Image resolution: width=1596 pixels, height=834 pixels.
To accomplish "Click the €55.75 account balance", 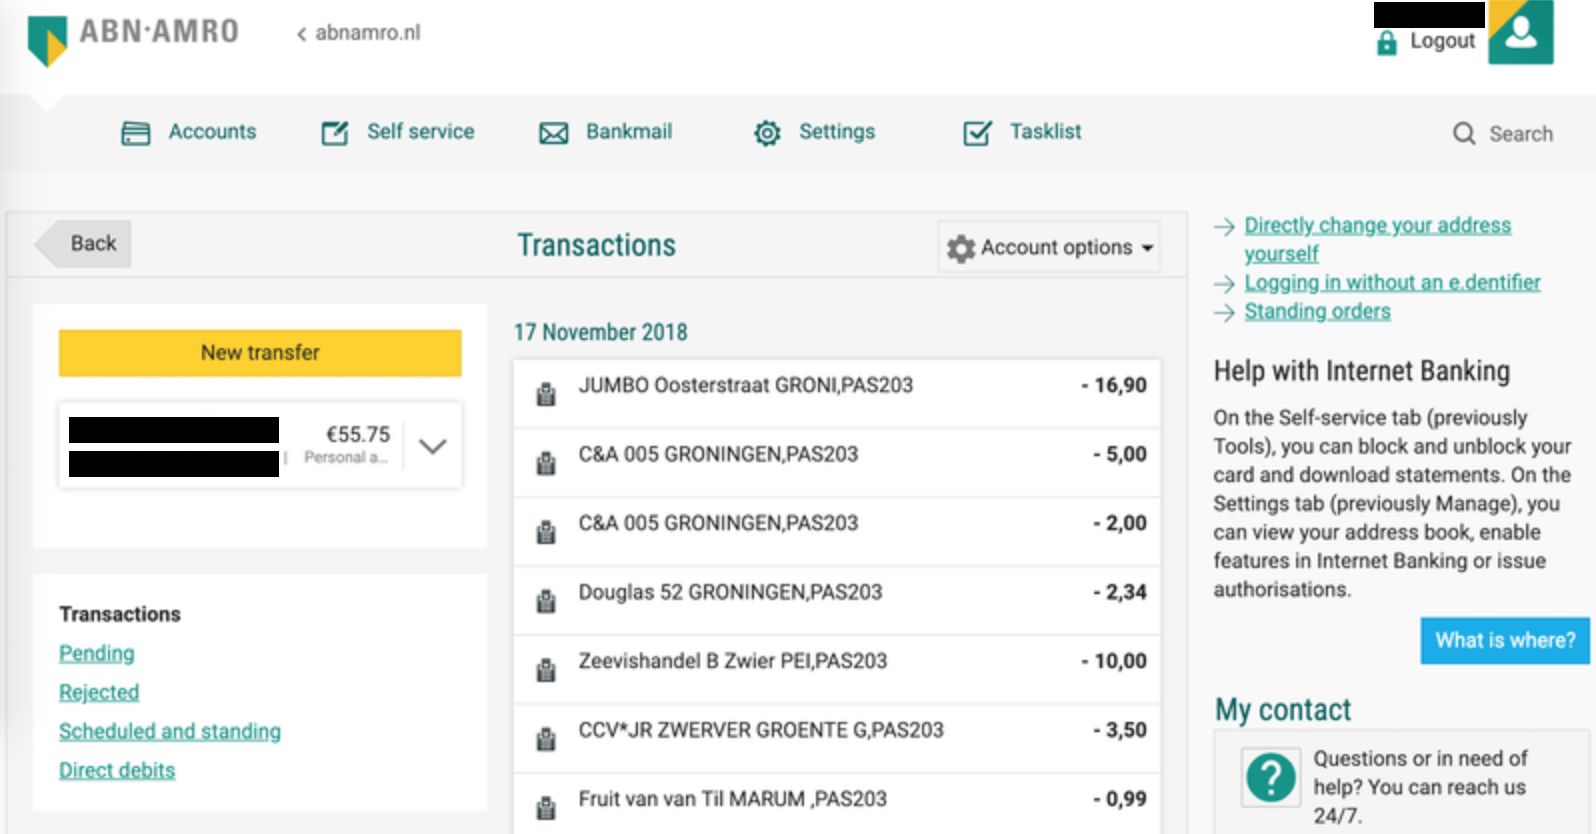I will [x=358, y=435].
